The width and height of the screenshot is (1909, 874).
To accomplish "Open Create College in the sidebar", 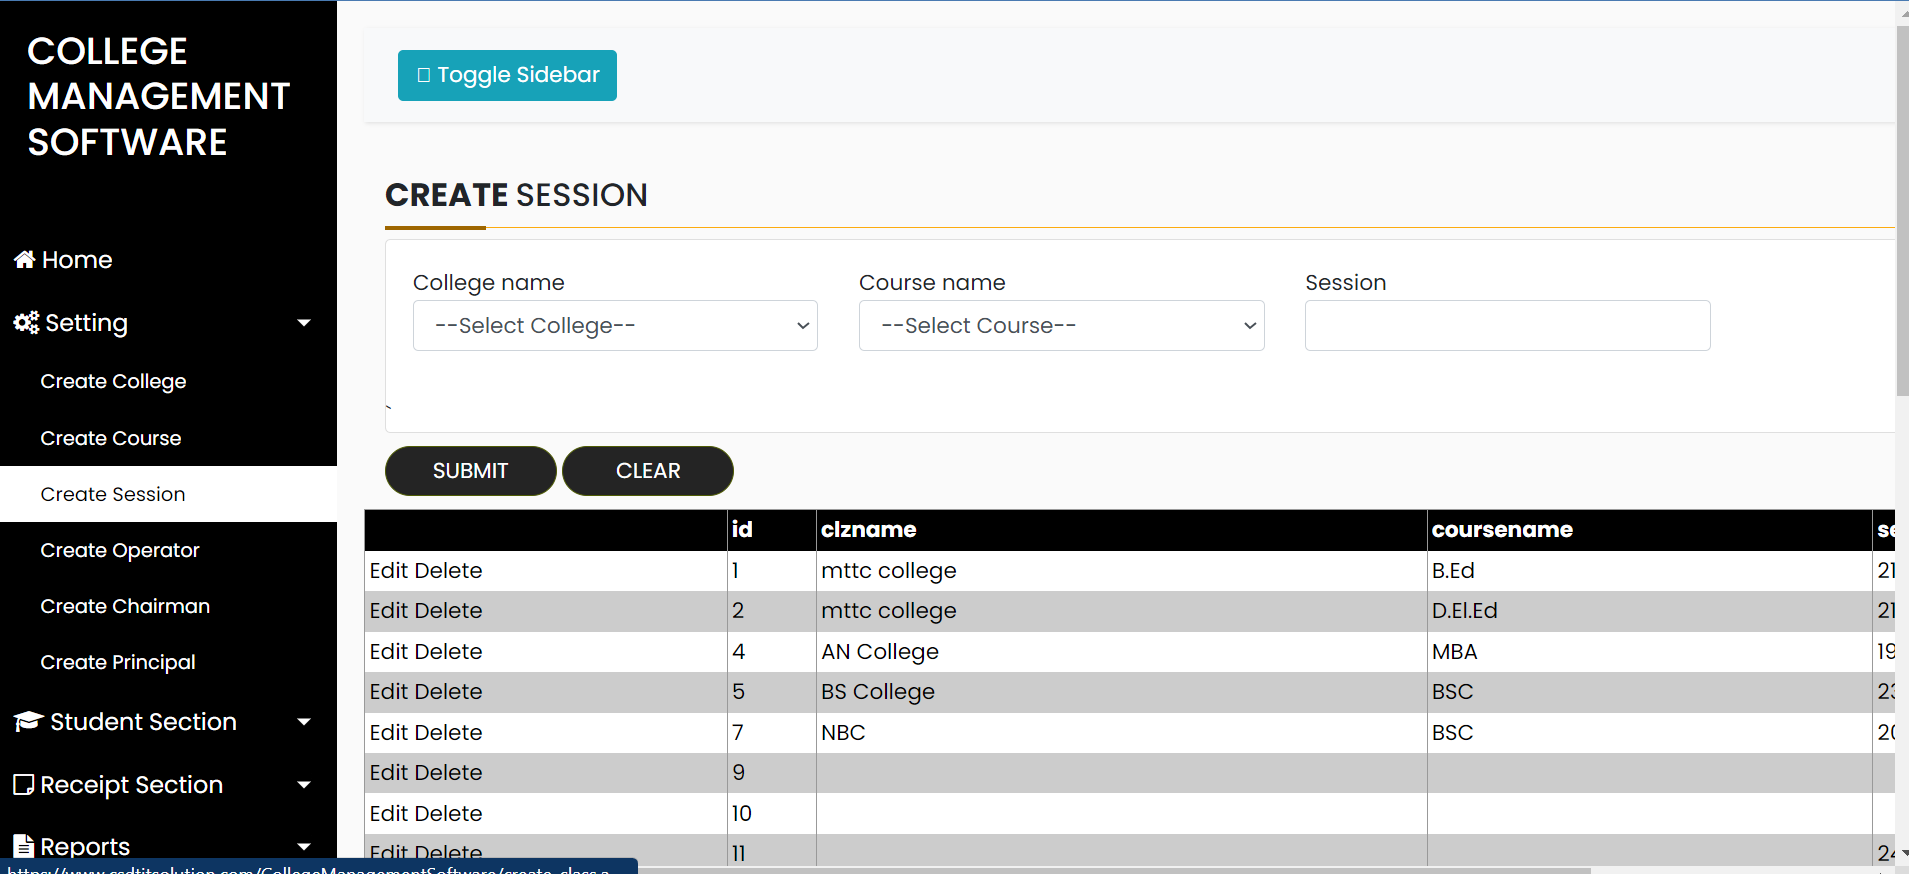I will click(113, 382).
